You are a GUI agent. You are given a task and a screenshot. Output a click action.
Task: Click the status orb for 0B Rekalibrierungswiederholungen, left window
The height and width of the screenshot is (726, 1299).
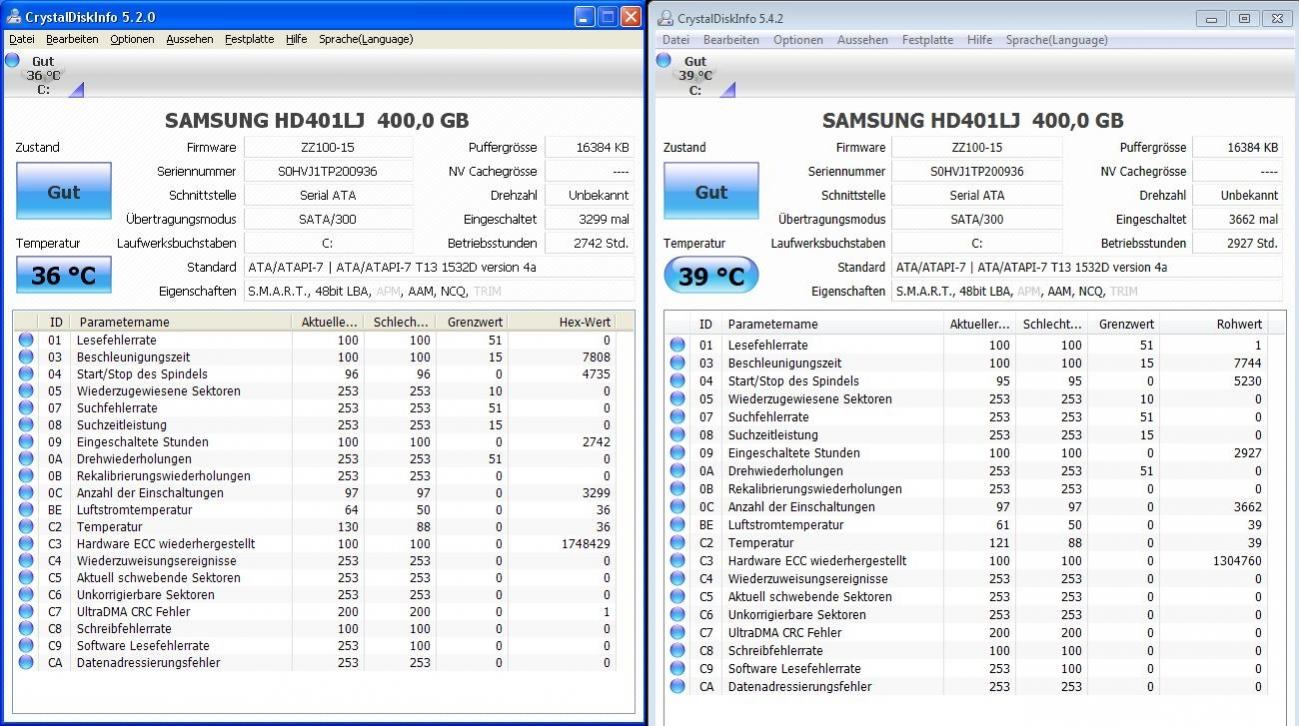(26, 476)
